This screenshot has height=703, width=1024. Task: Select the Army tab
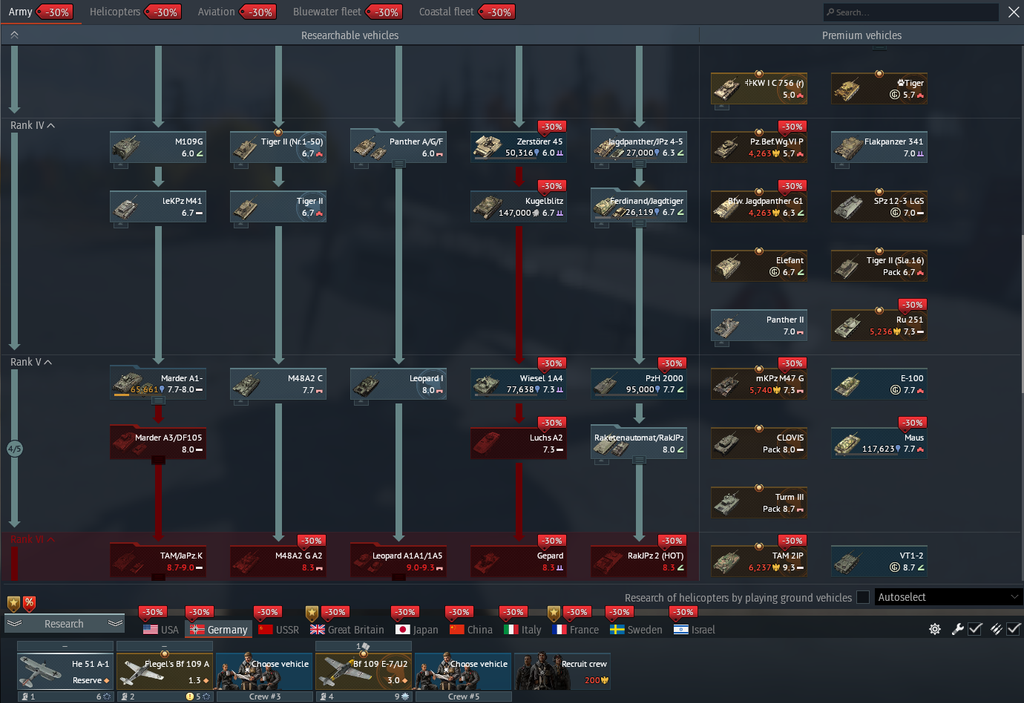40,12
